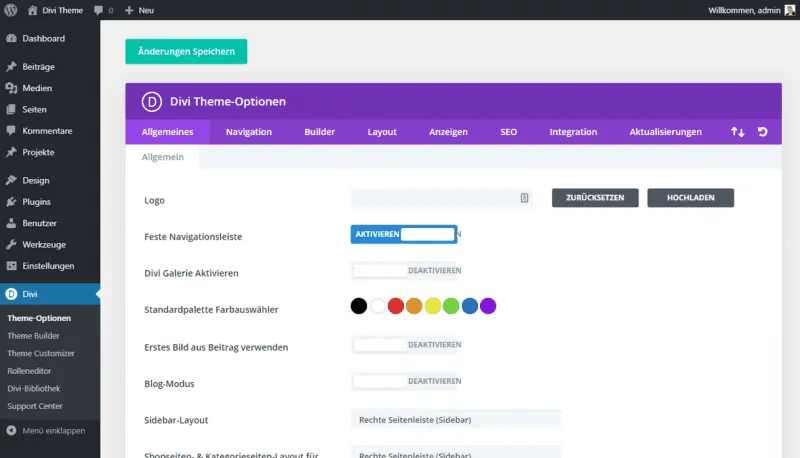Image resolution: width=800 pixels, height=458 pixels.
Task: Click the Dashboard gauge icon
Action: tap(11, 39)
